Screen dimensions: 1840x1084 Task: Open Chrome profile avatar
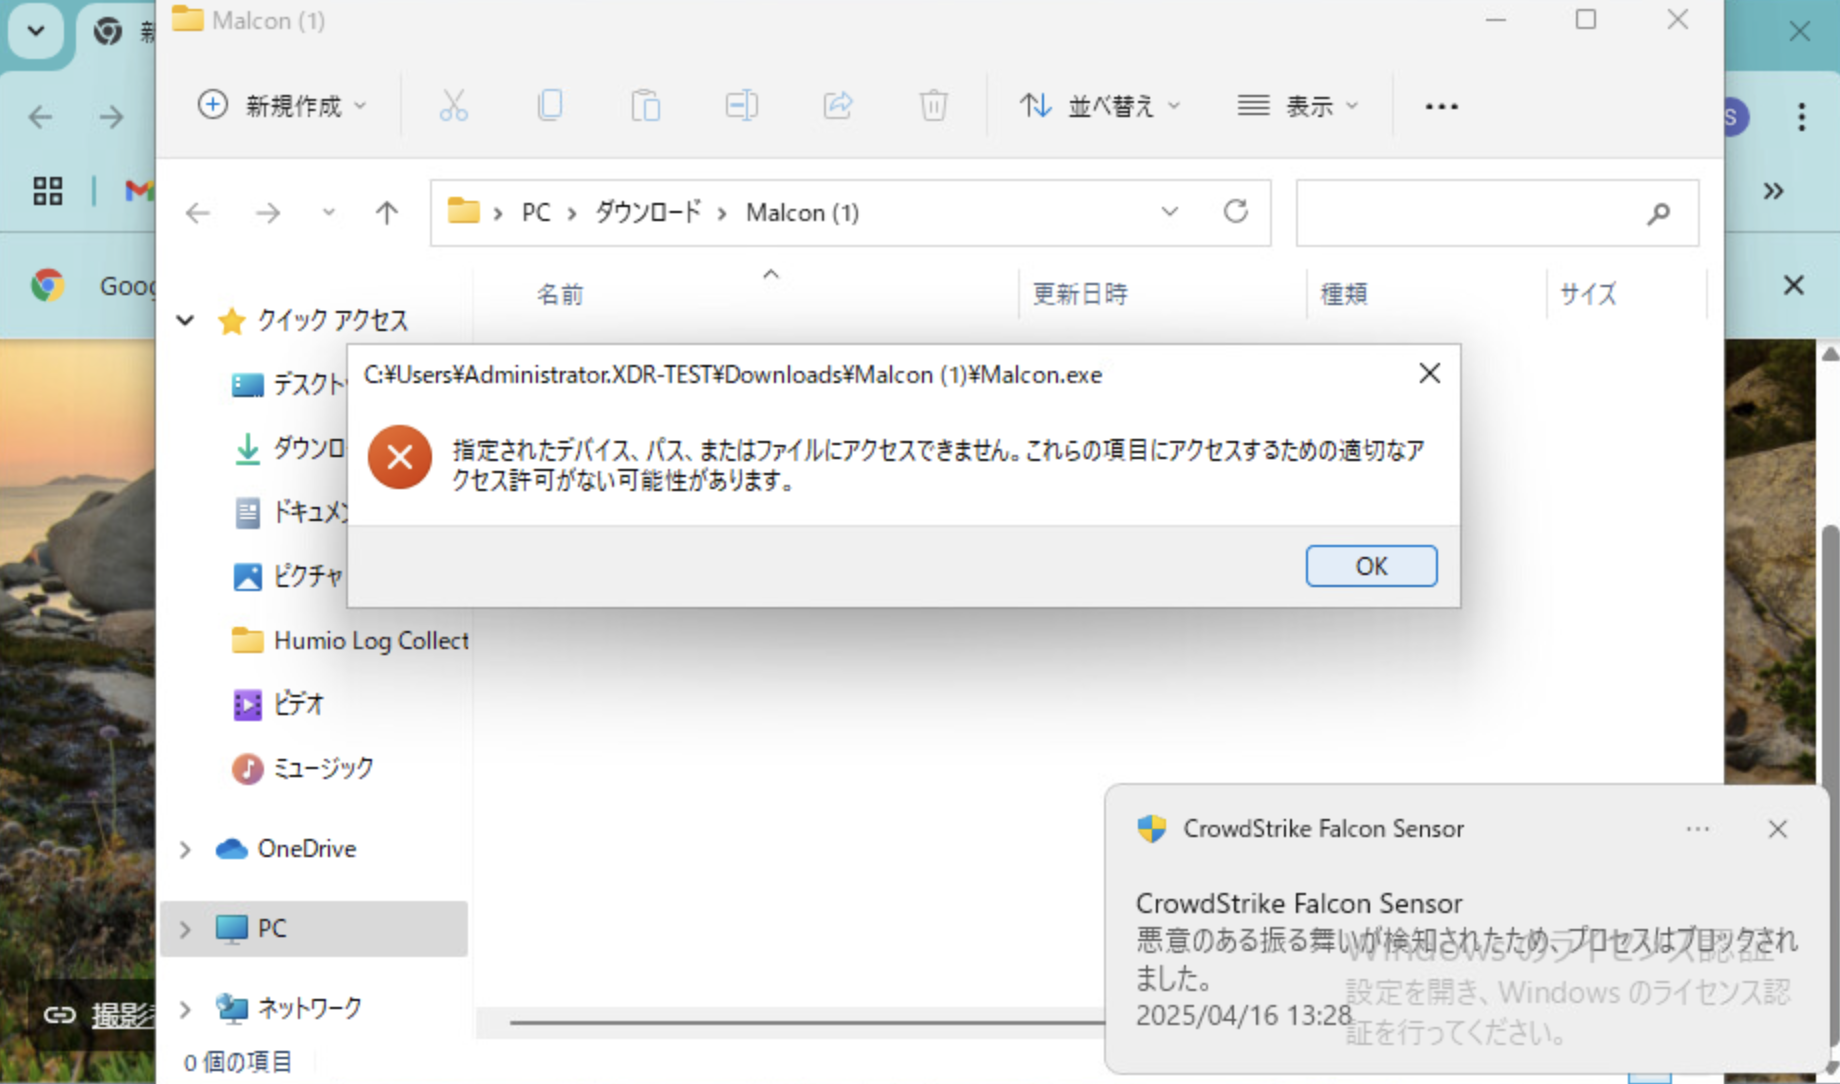click(1736, 117)
